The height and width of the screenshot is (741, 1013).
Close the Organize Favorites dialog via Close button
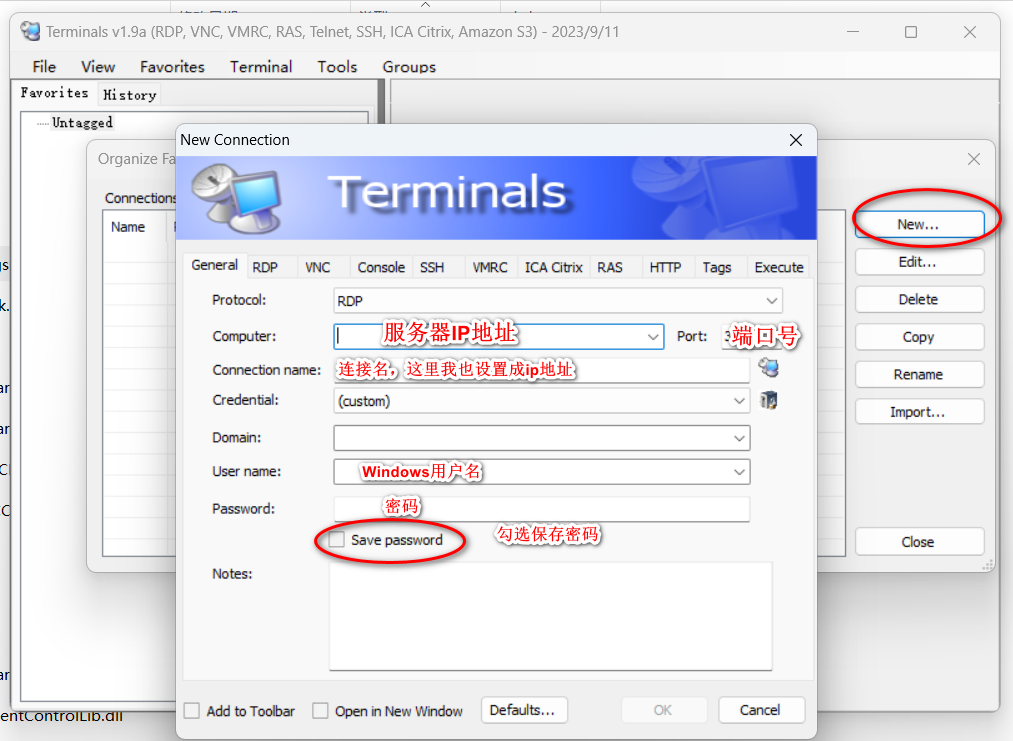[919, 541]
